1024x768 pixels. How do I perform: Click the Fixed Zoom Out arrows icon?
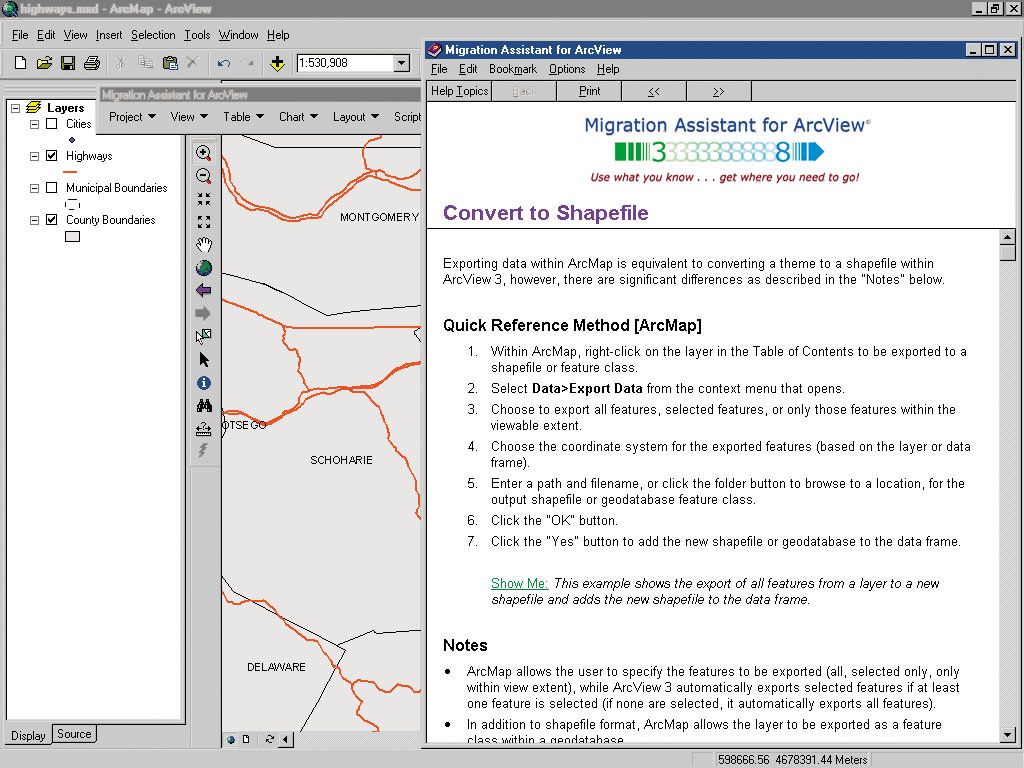tap(204, 222)
